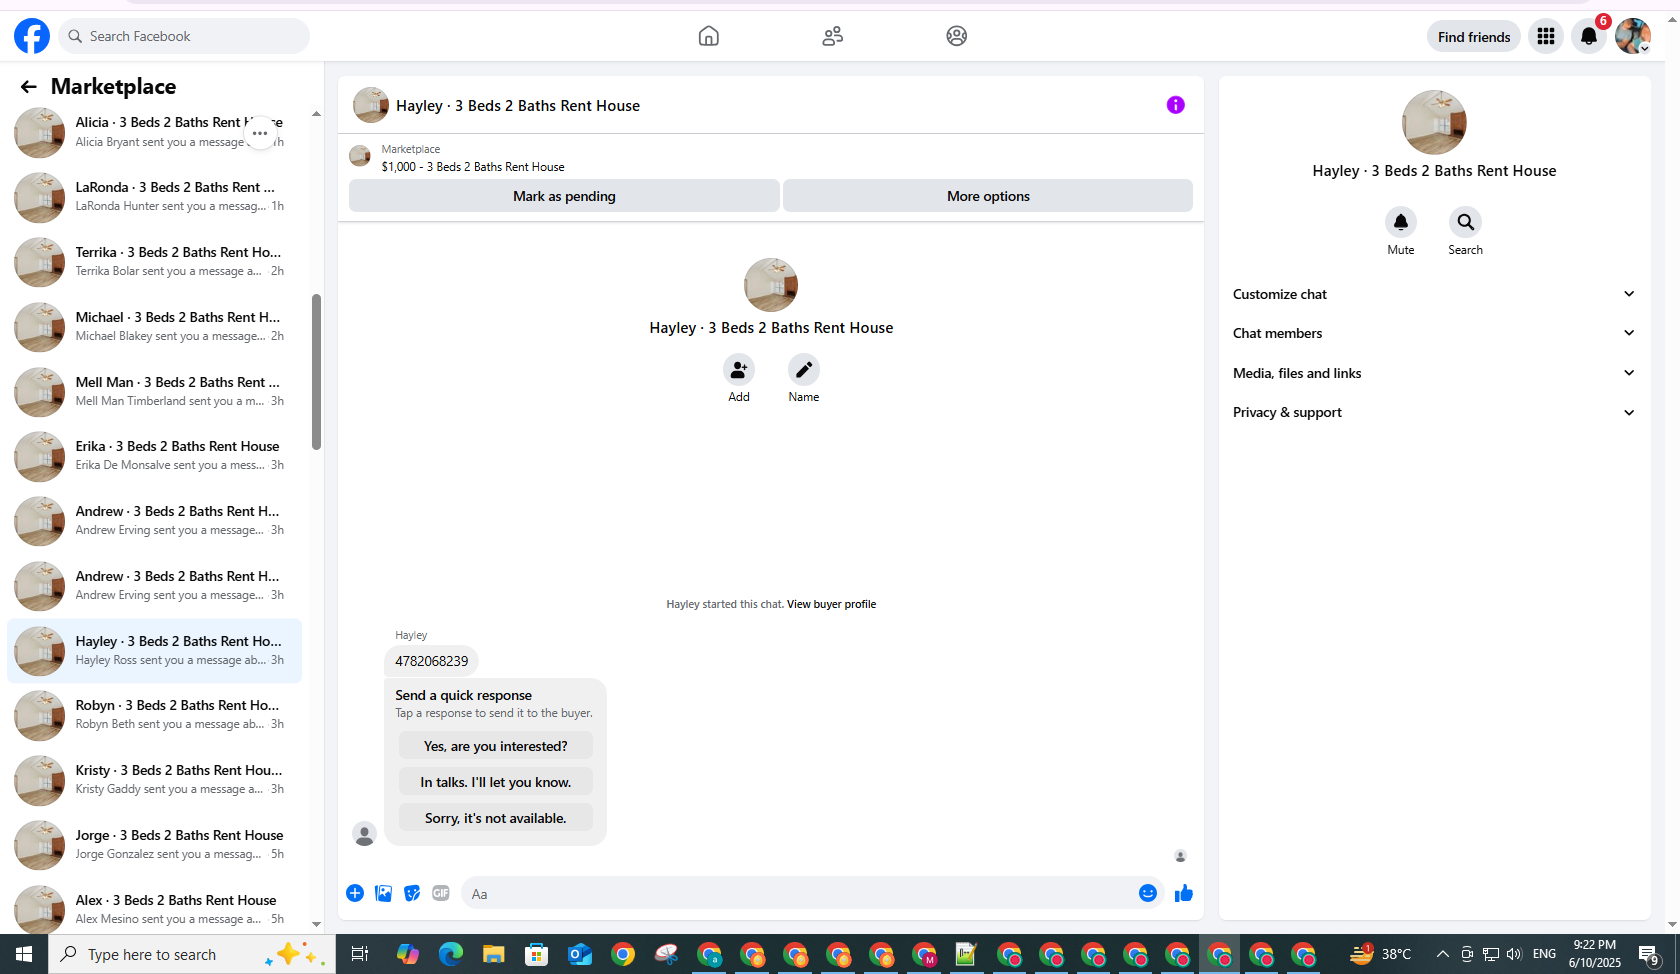Open Alex Mesino's conversation

(x=155, y=910)
